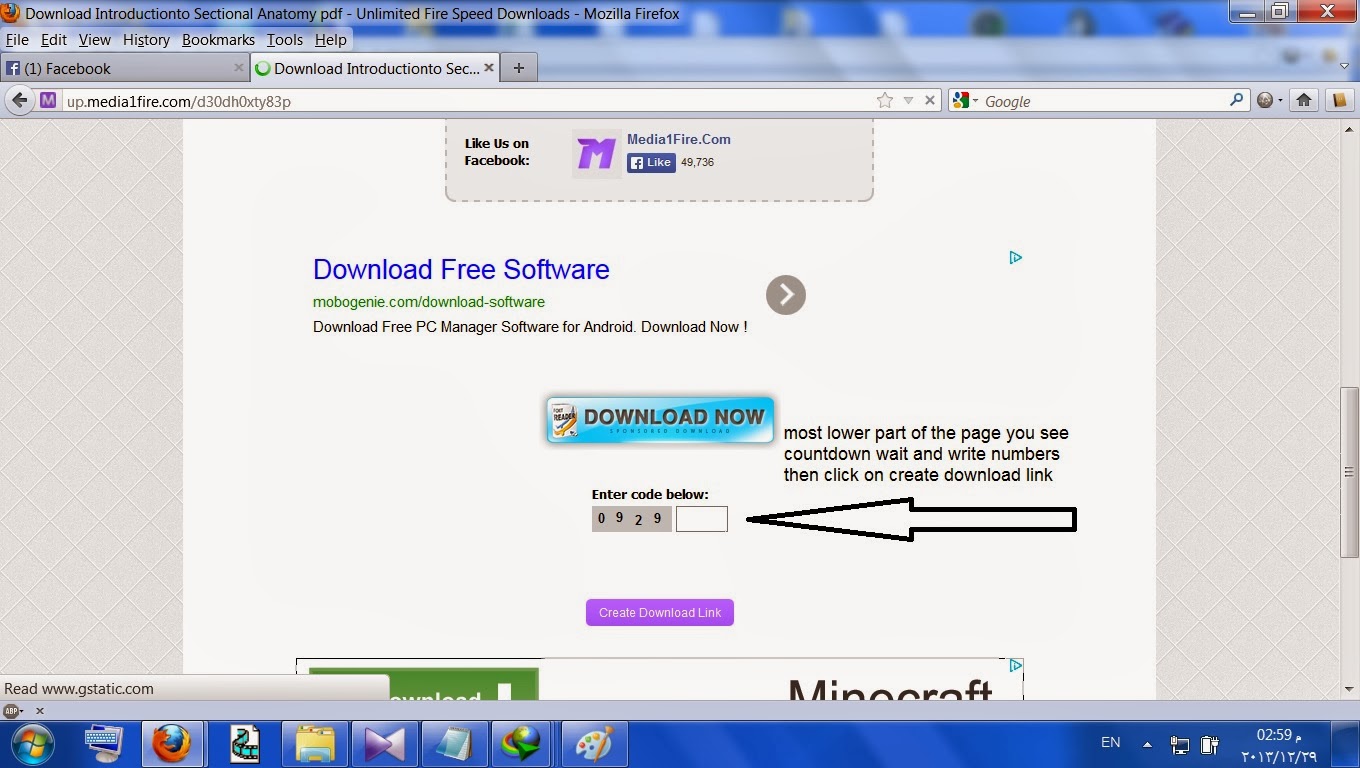Open the Media1Fire.Com Facebook link
1360x768 pixels.
tap(678, 139)
